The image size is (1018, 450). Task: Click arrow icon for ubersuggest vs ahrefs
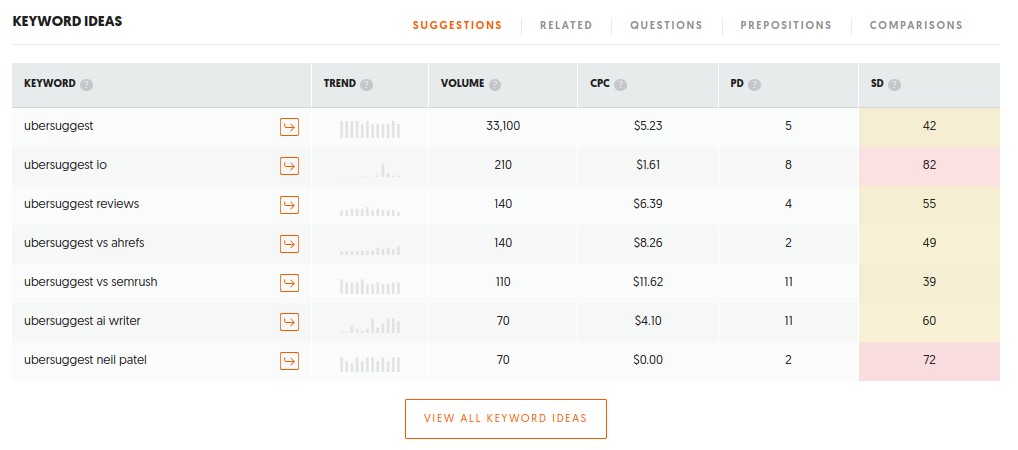[x=289, y=244]
